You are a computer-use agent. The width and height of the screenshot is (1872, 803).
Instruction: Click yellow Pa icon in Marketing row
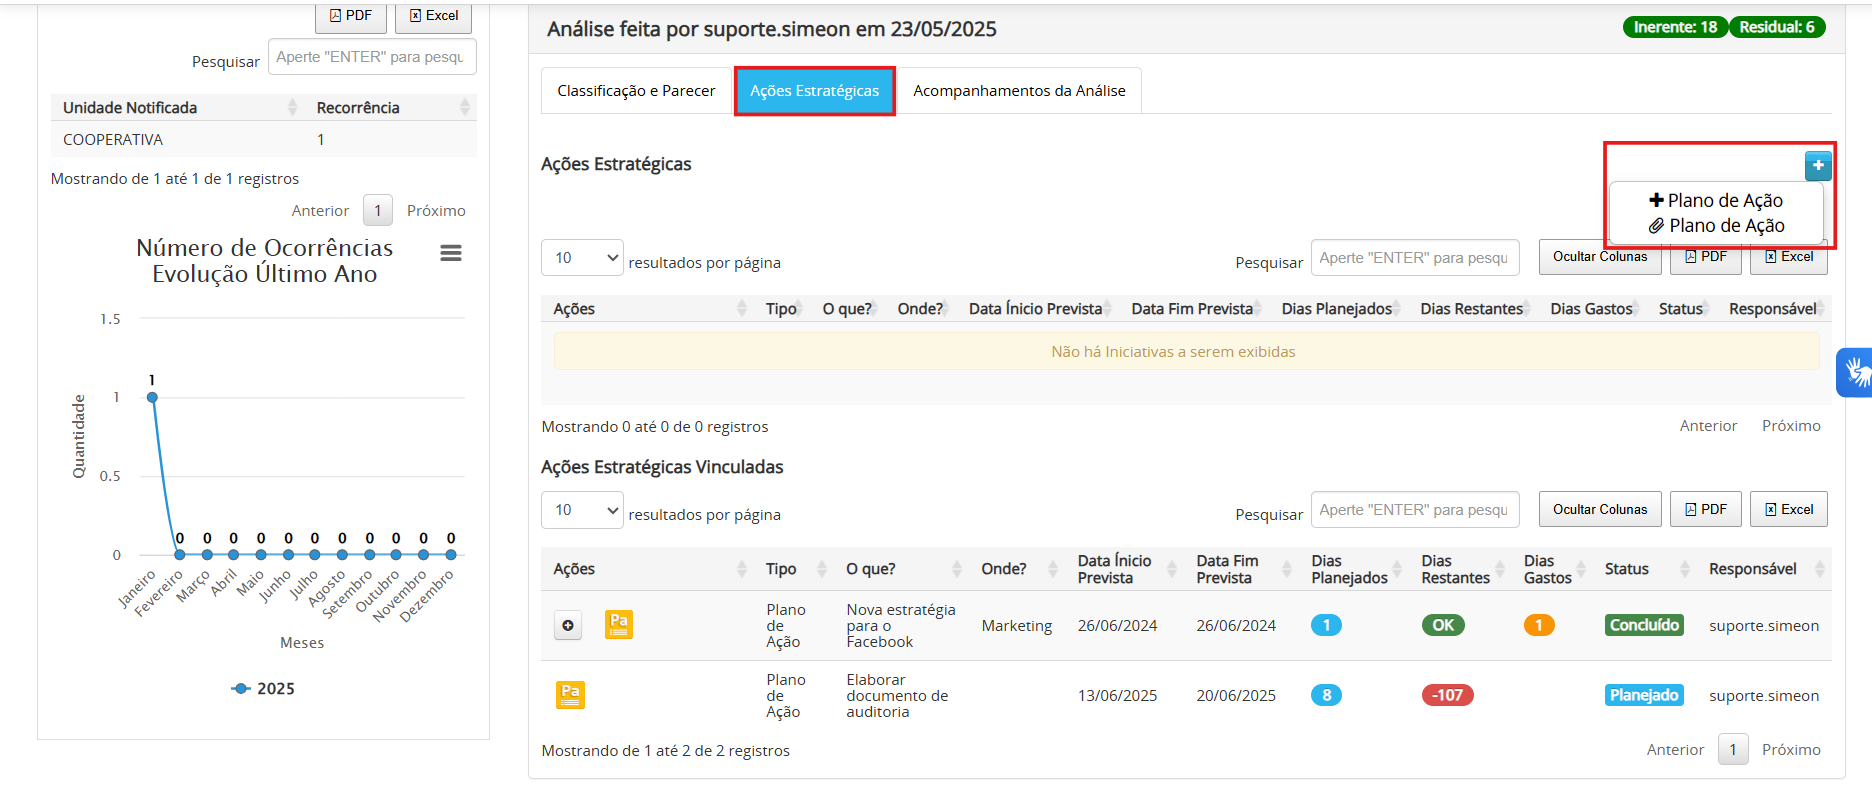tap(619, 625)
